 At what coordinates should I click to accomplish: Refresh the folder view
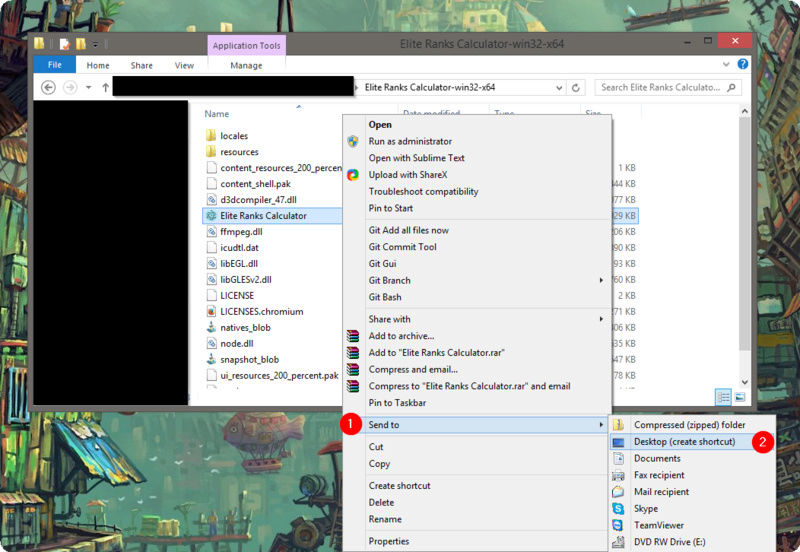[576, 88]
